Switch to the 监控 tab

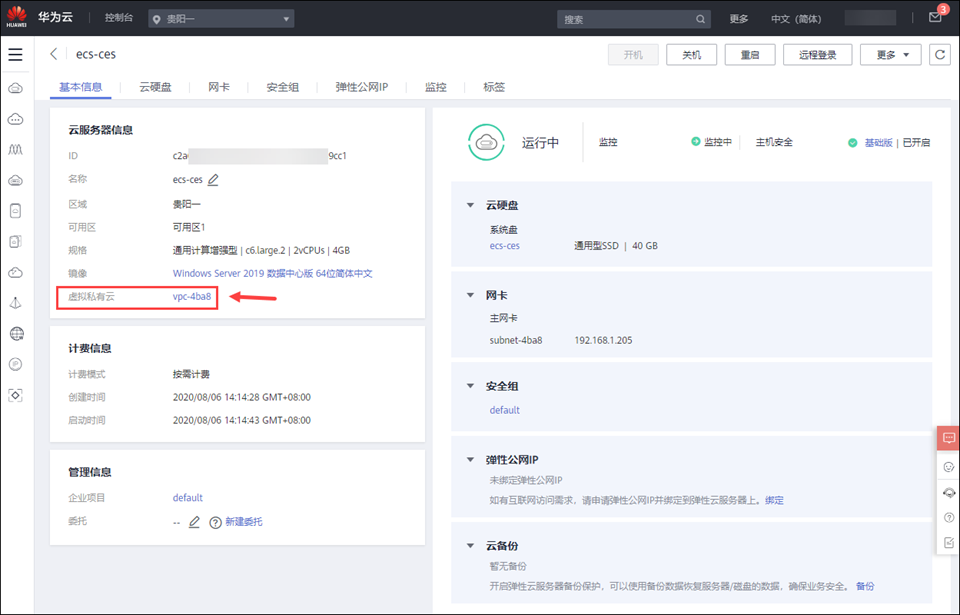coord(435,87)
